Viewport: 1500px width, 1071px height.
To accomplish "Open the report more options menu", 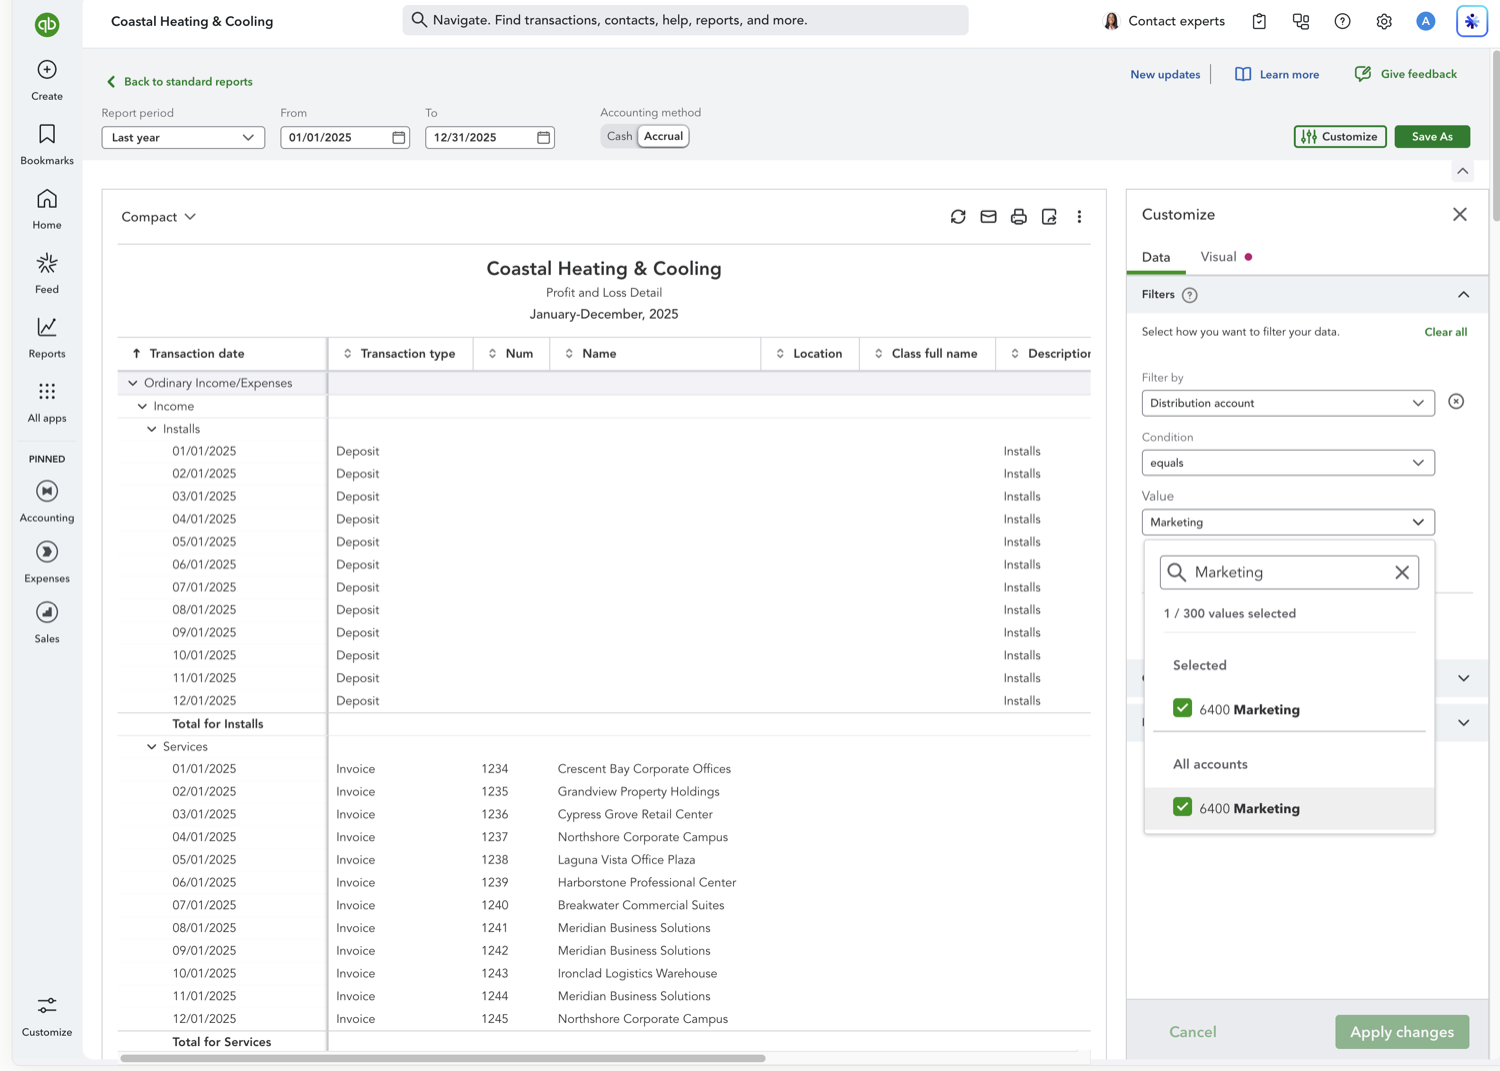I will pos(1079,217).
